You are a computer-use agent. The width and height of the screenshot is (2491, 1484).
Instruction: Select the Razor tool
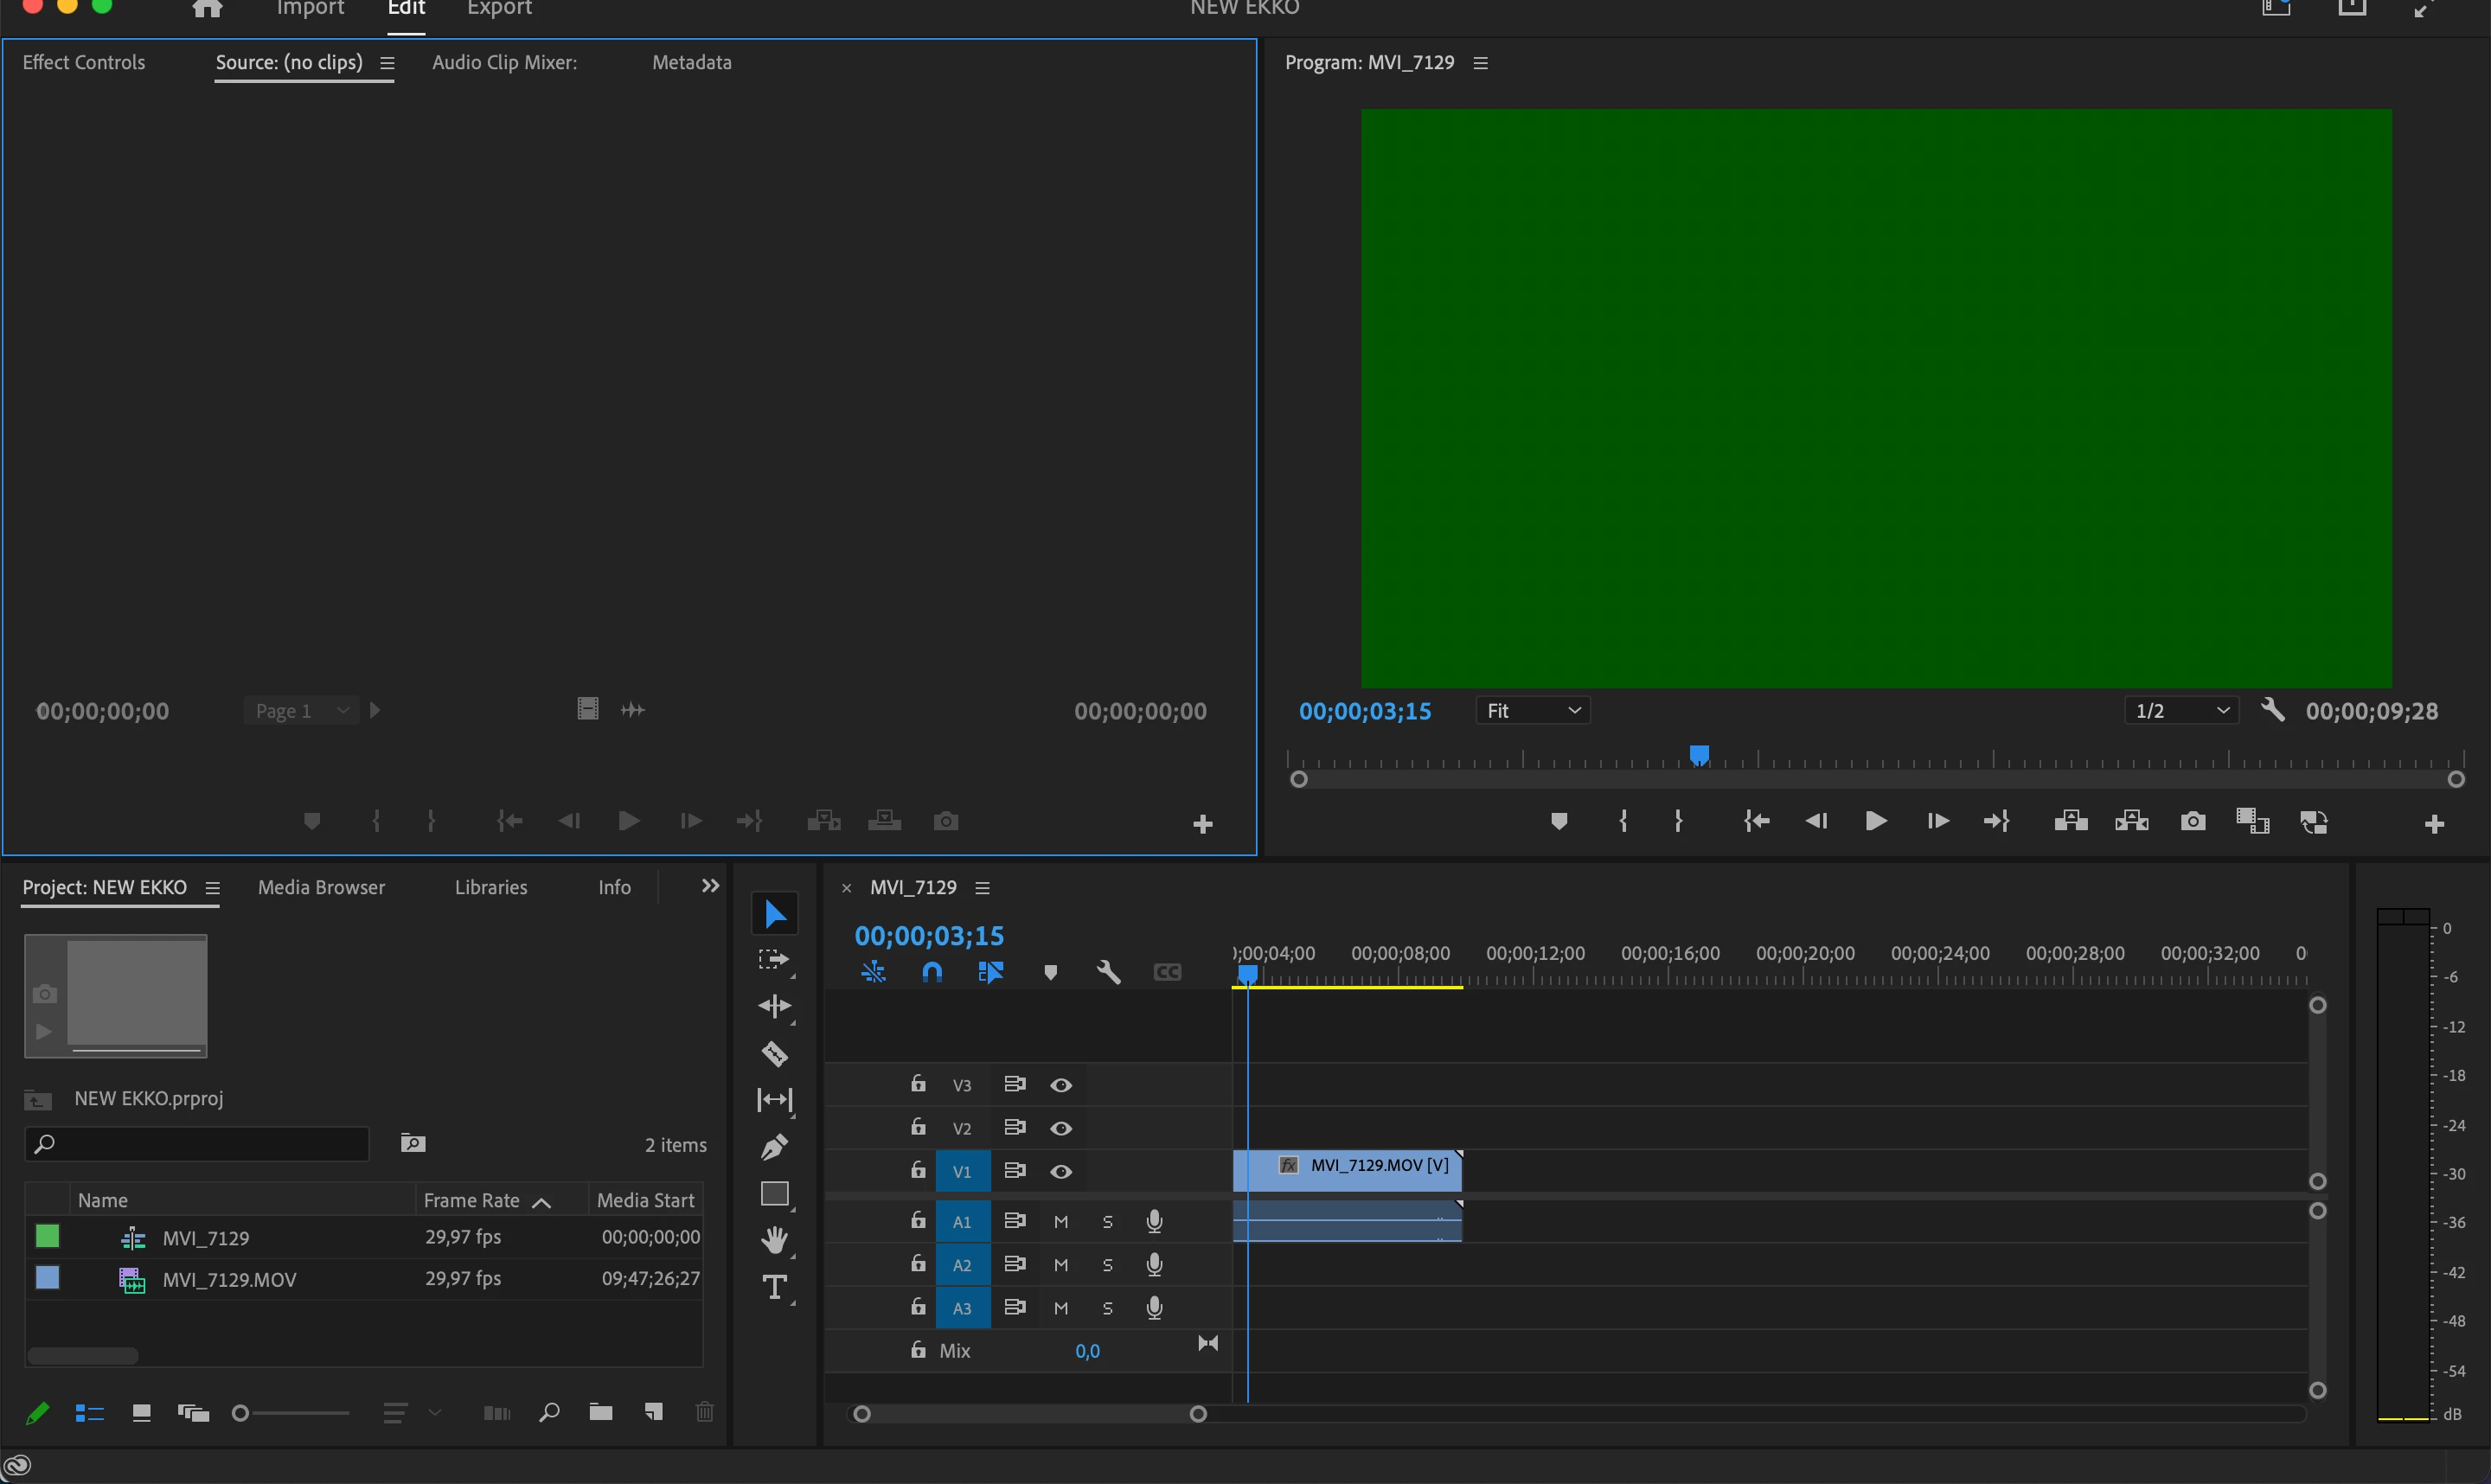click(775, 1053)
